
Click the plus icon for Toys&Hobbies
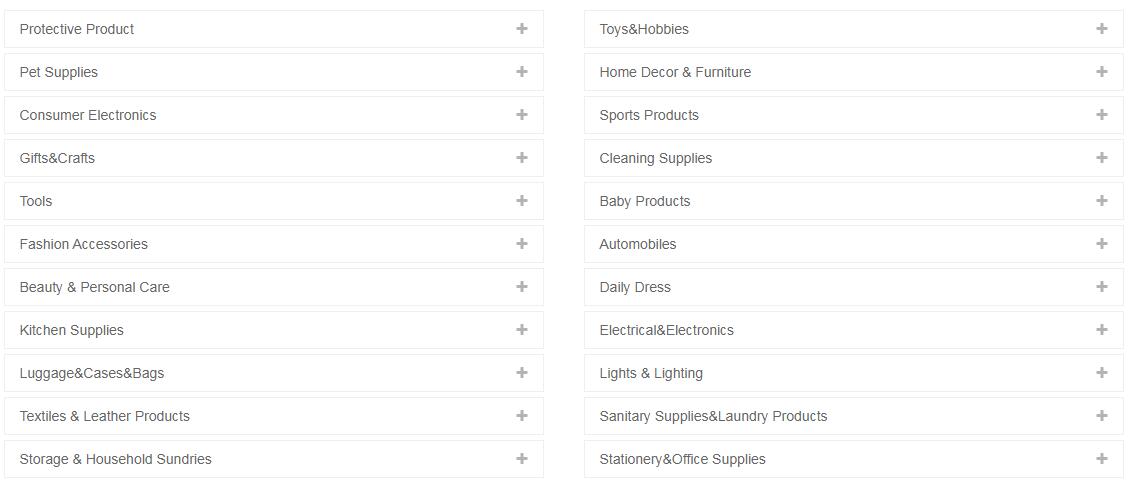tap(1101, 29)
